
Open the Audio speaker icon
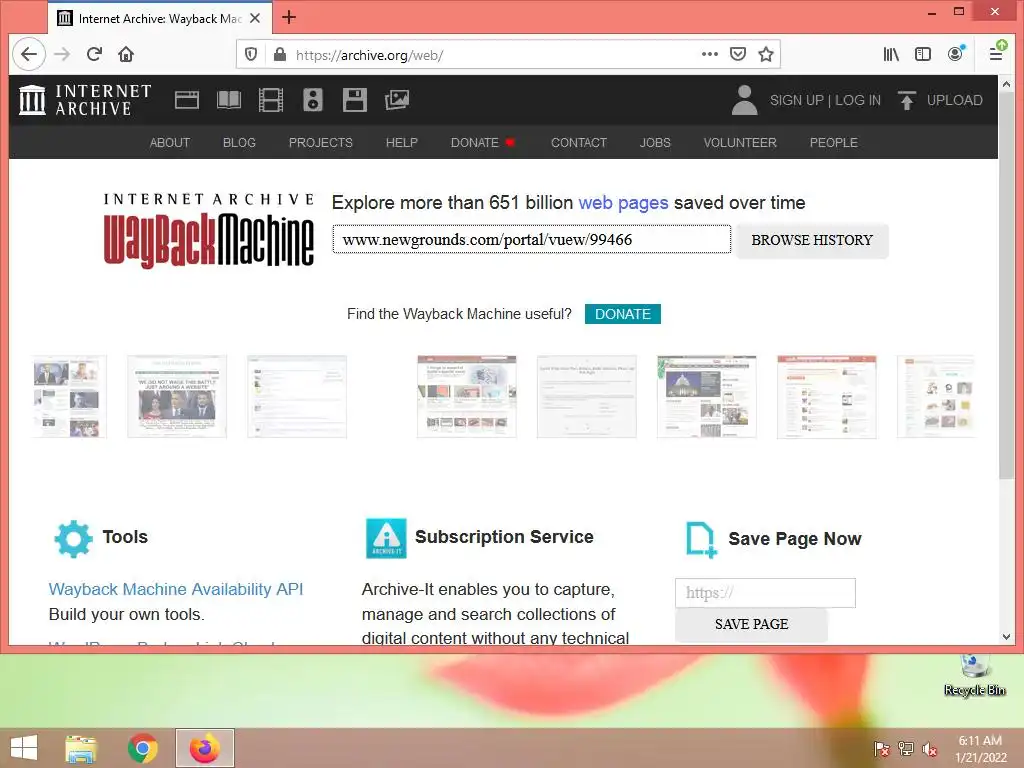[313, 100]
